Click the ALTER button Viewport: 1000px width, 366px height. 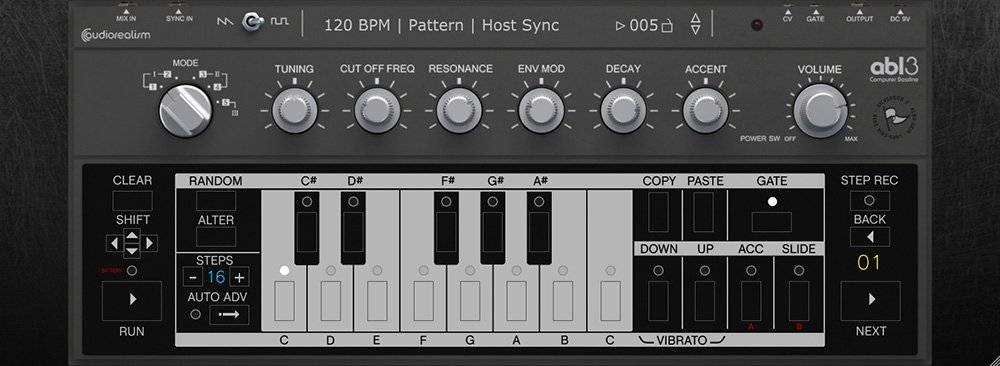coord(216,237)
